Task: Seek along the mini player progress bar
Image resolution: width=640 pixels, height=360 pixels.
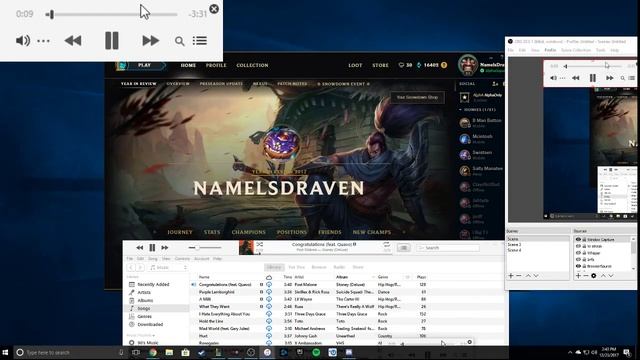Action: click(x=111, y=14)
